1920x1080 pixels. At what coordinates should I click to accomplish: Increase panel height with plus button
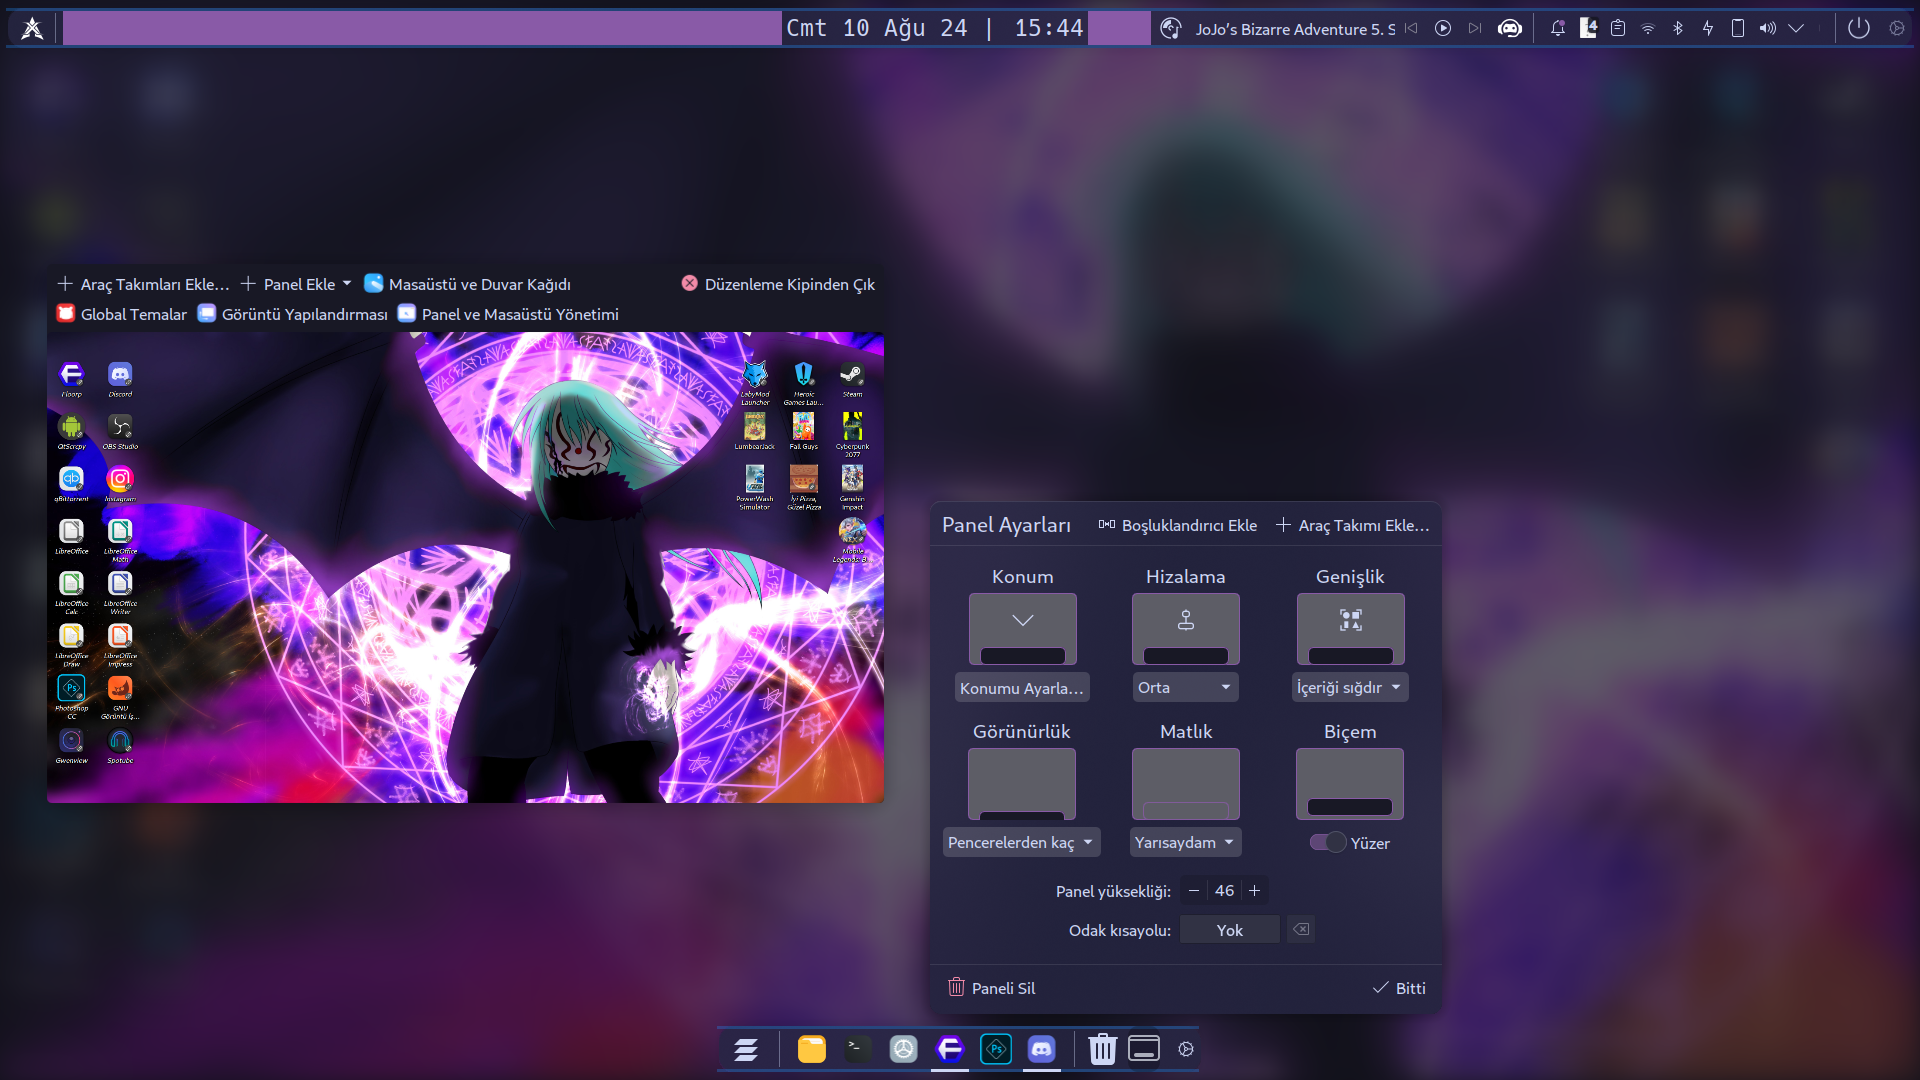[x=1254, y=891]
